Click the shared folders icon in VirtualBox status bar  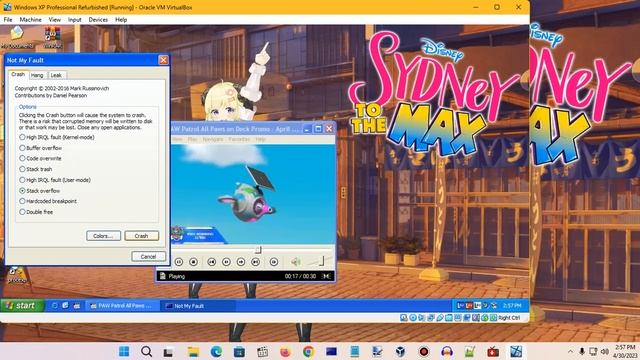(449, 318)
